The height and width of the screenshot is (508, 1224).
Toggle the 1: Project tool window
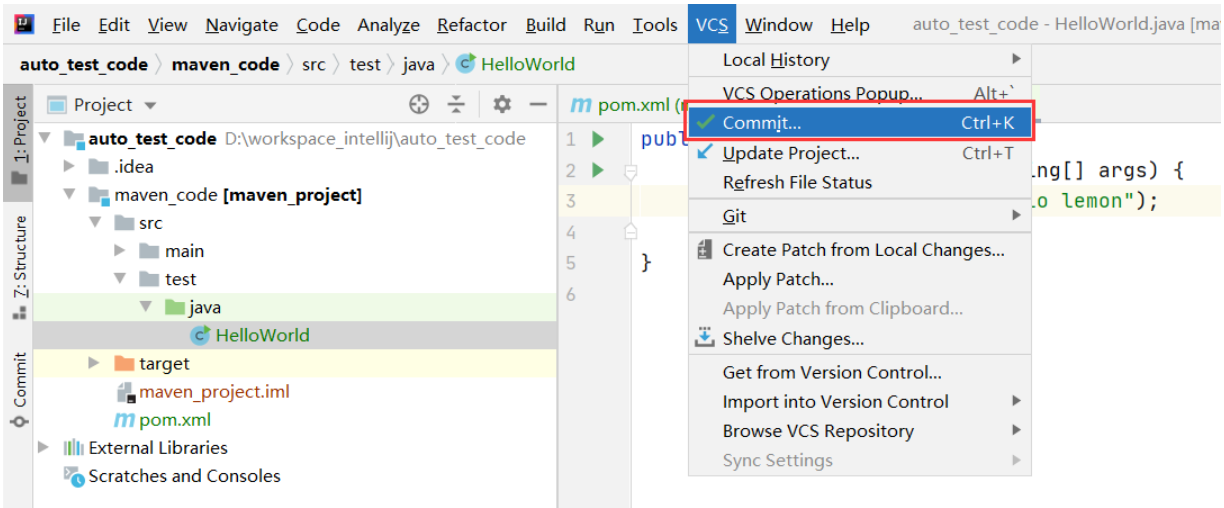click(x=19, y=140)
